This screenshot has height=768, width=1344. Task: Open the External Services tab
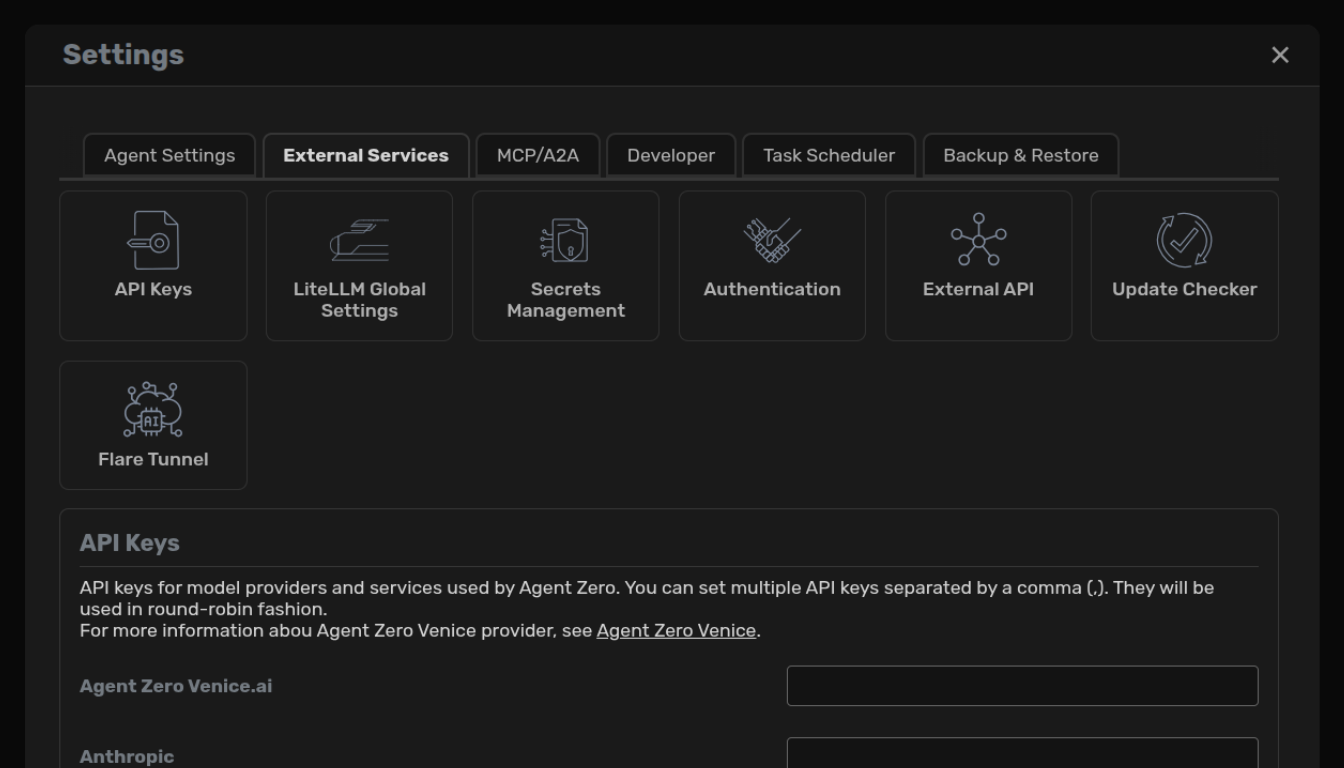(x=366, y=155)
